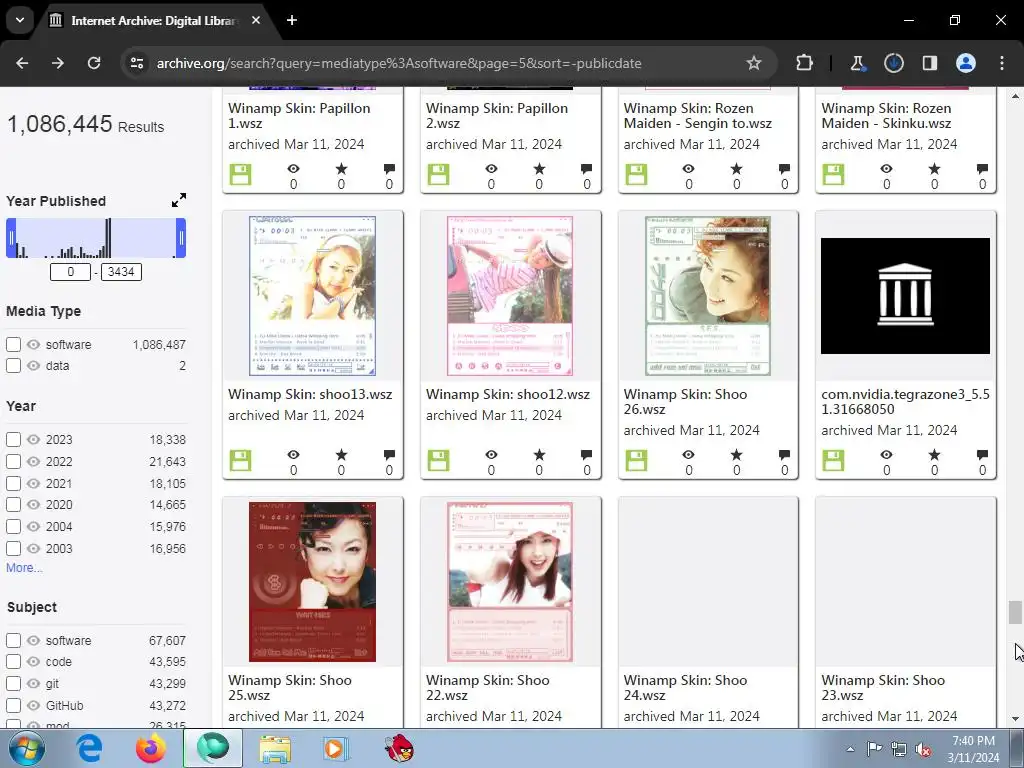Bookmark this page with the star
Viewport: 1024px width, 768px height.
coord(754,63)
